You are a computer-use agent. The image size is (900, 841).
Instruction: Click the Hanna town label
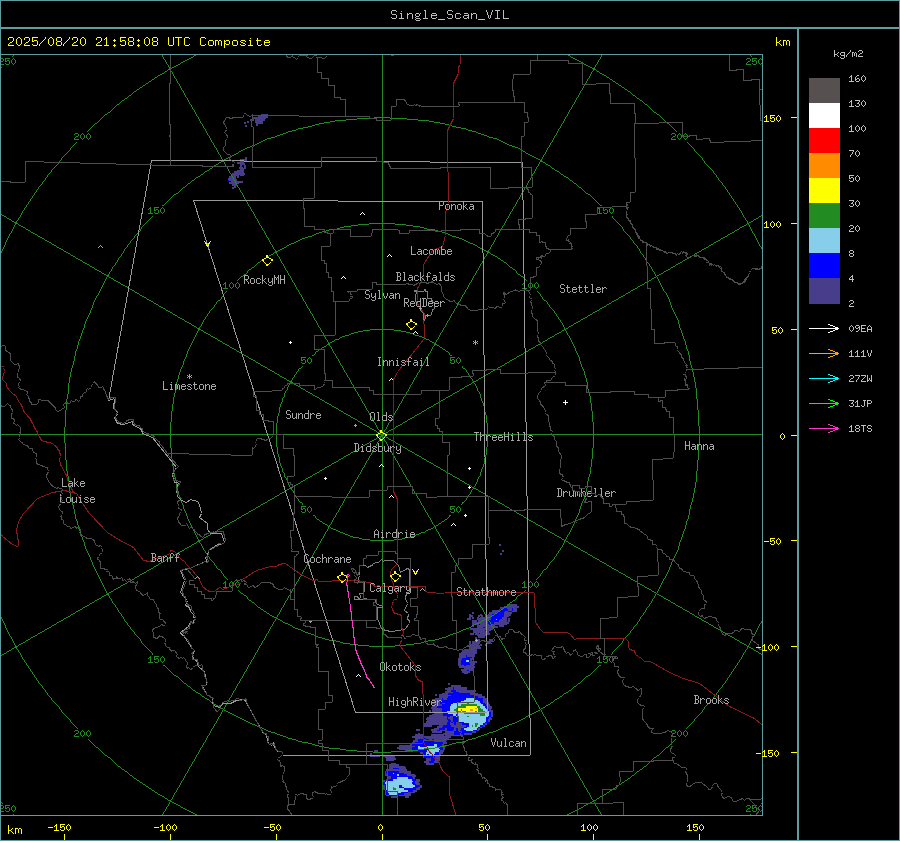click(699, 446)
